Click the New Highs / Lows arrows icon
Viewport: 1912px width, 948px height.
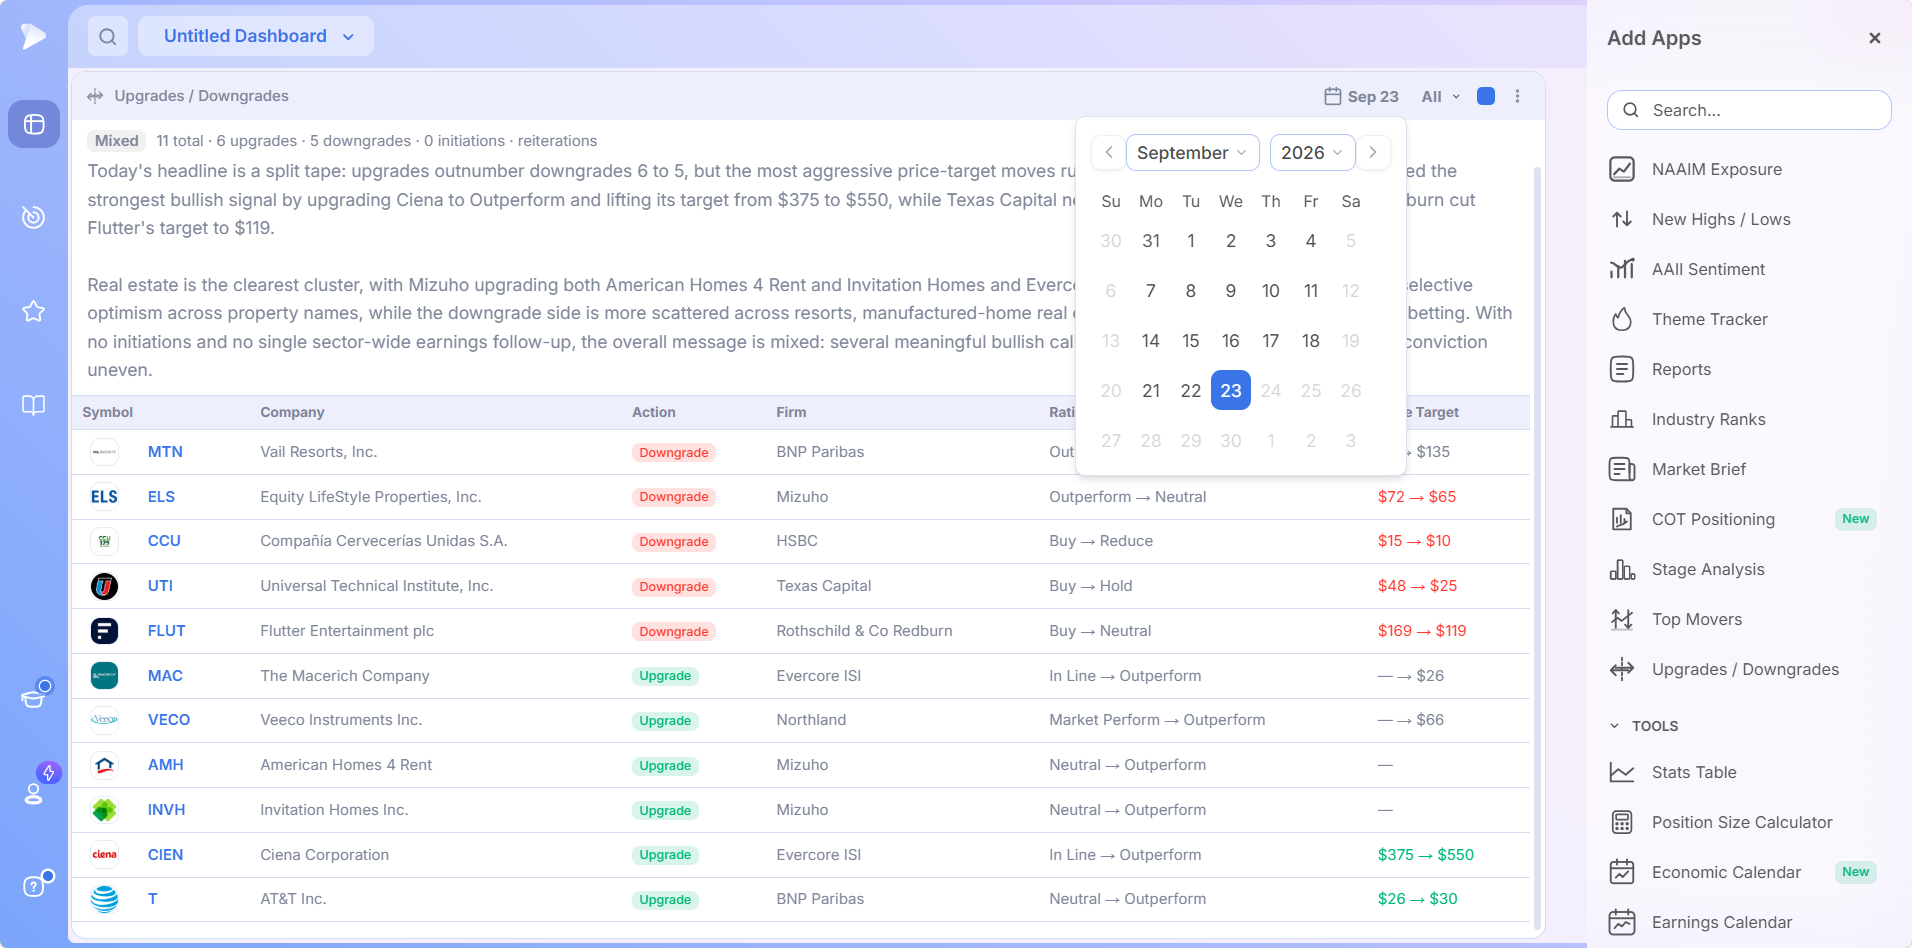(x=1622, y=219)
